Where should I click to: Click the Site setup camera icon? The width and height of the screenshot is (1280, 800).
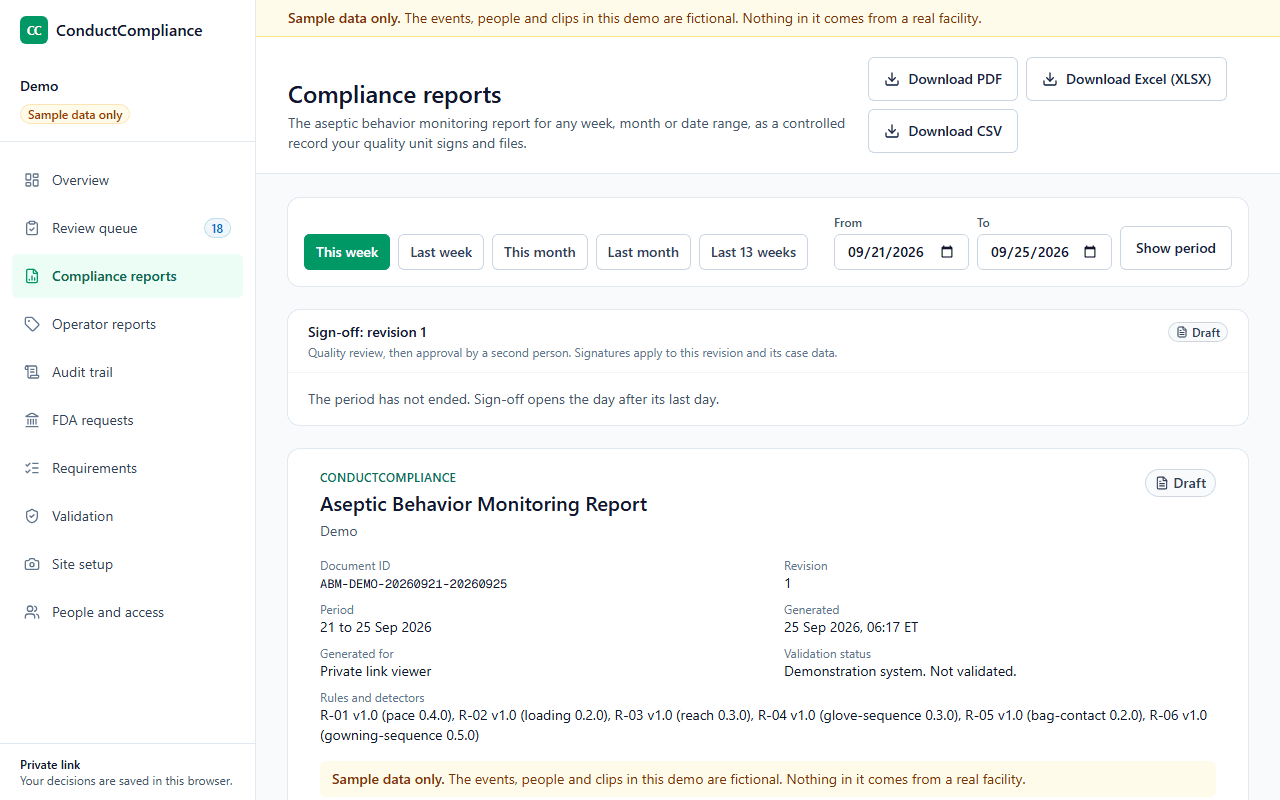(x=32, y=564)
